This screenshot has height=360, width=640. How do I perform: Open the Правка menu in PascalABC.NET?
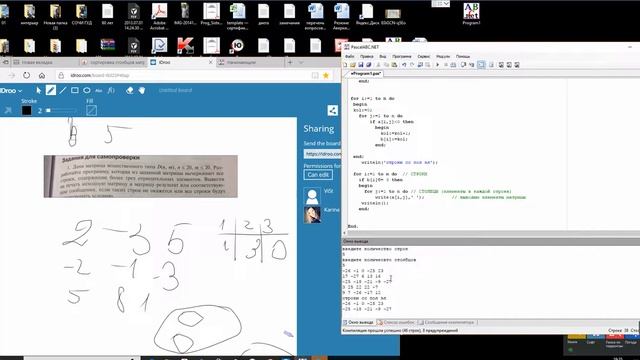367,56
